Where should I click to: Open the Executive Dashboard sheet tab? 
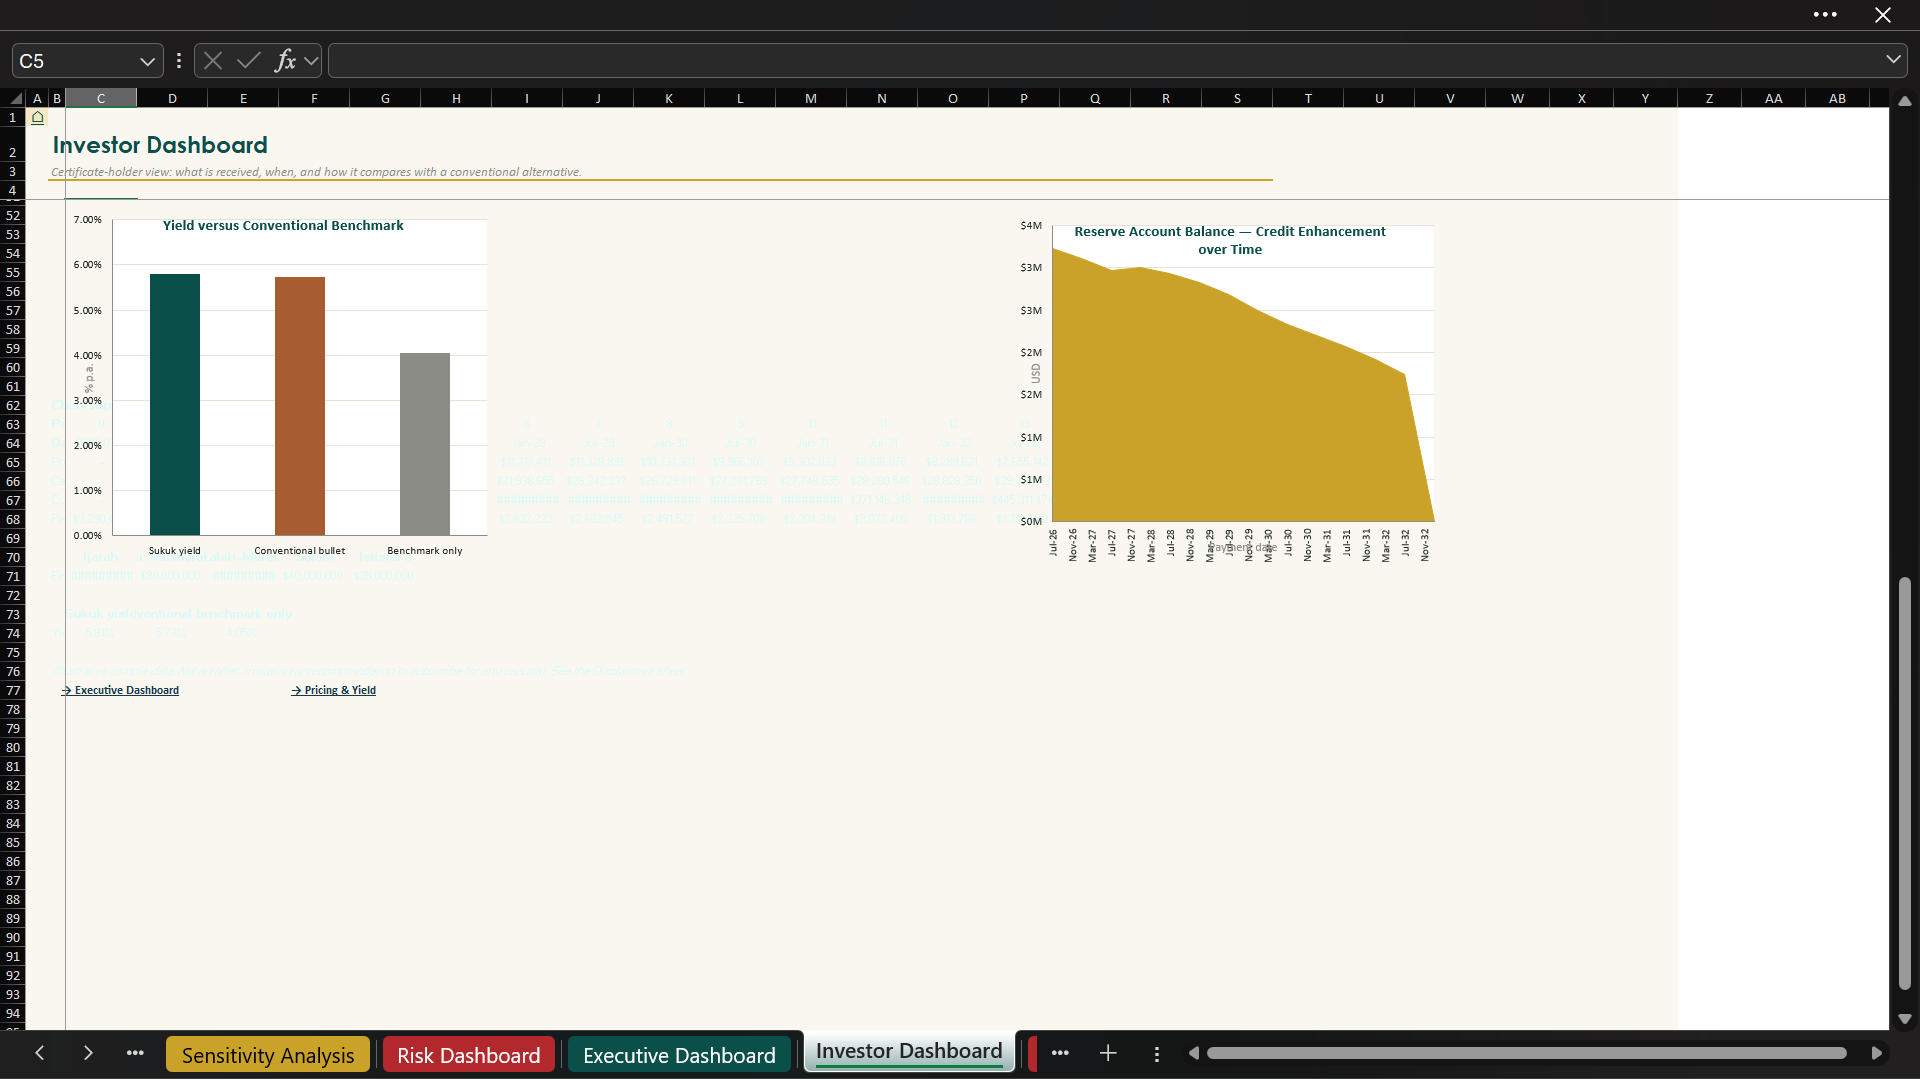[x=679, y=1055]
